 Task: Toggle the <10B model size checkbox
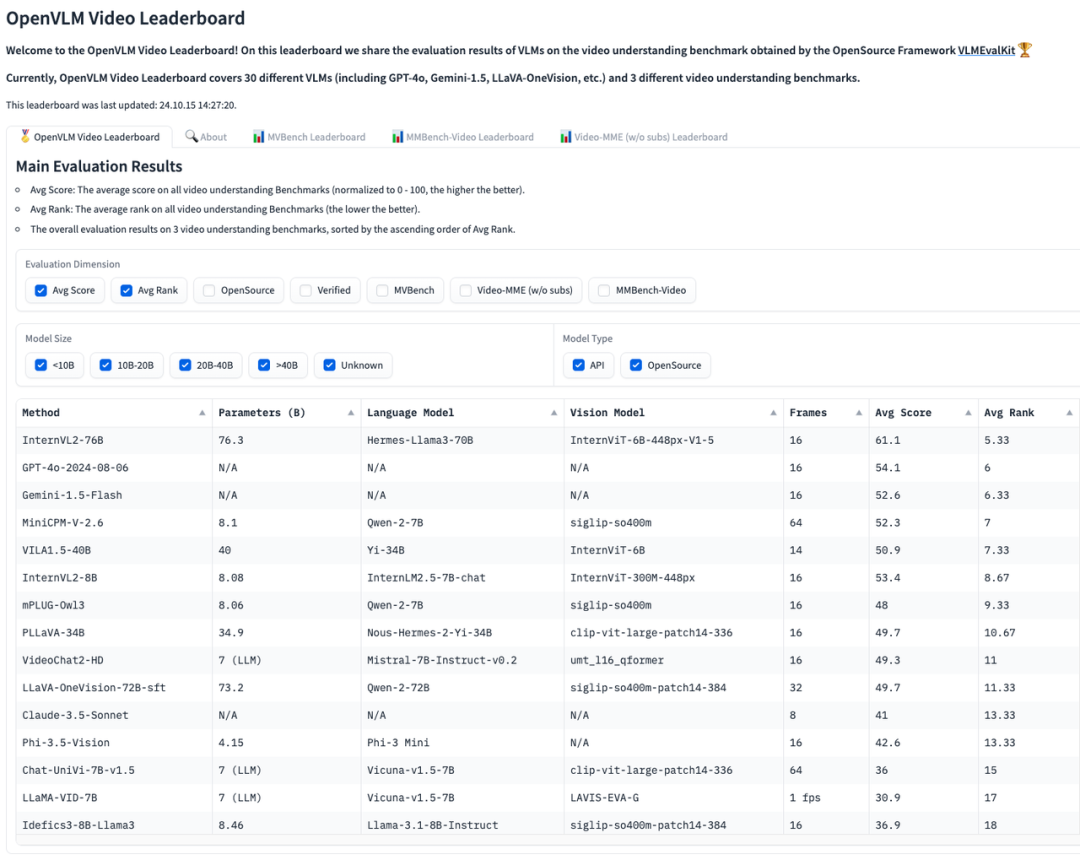pos(41,365)
